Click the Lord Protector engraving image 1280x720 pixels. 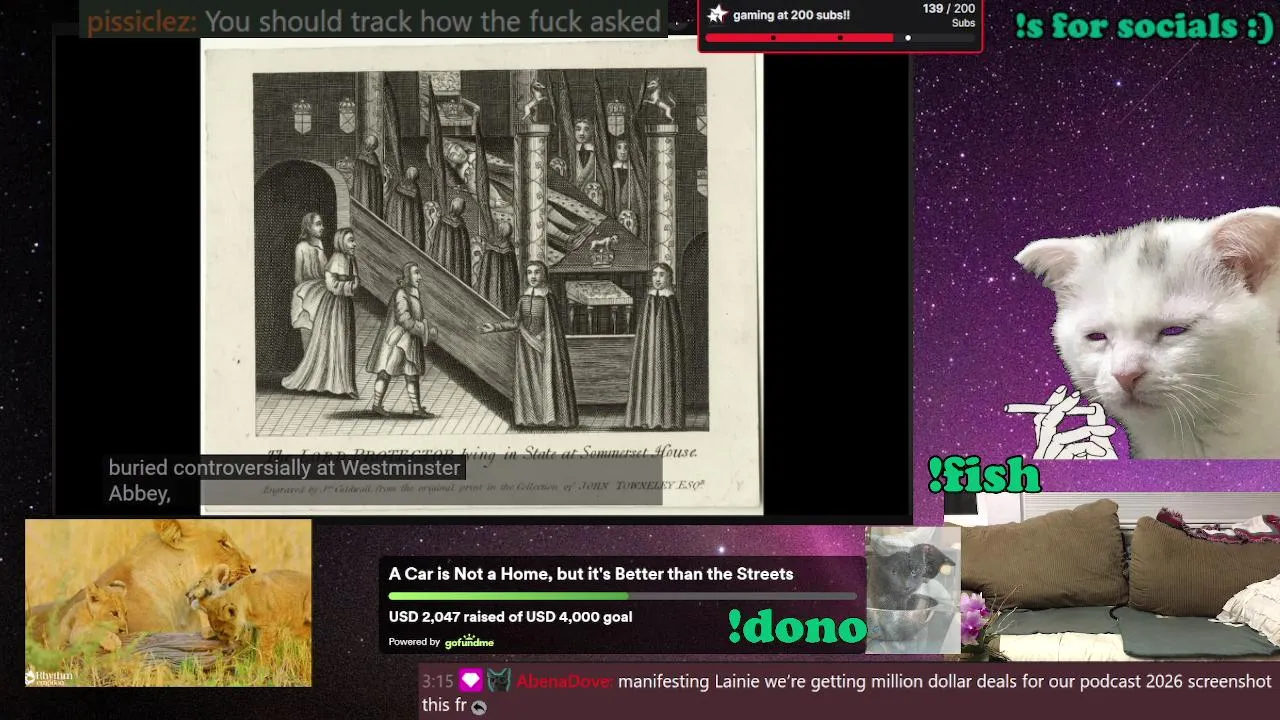(x=482, y=278)
